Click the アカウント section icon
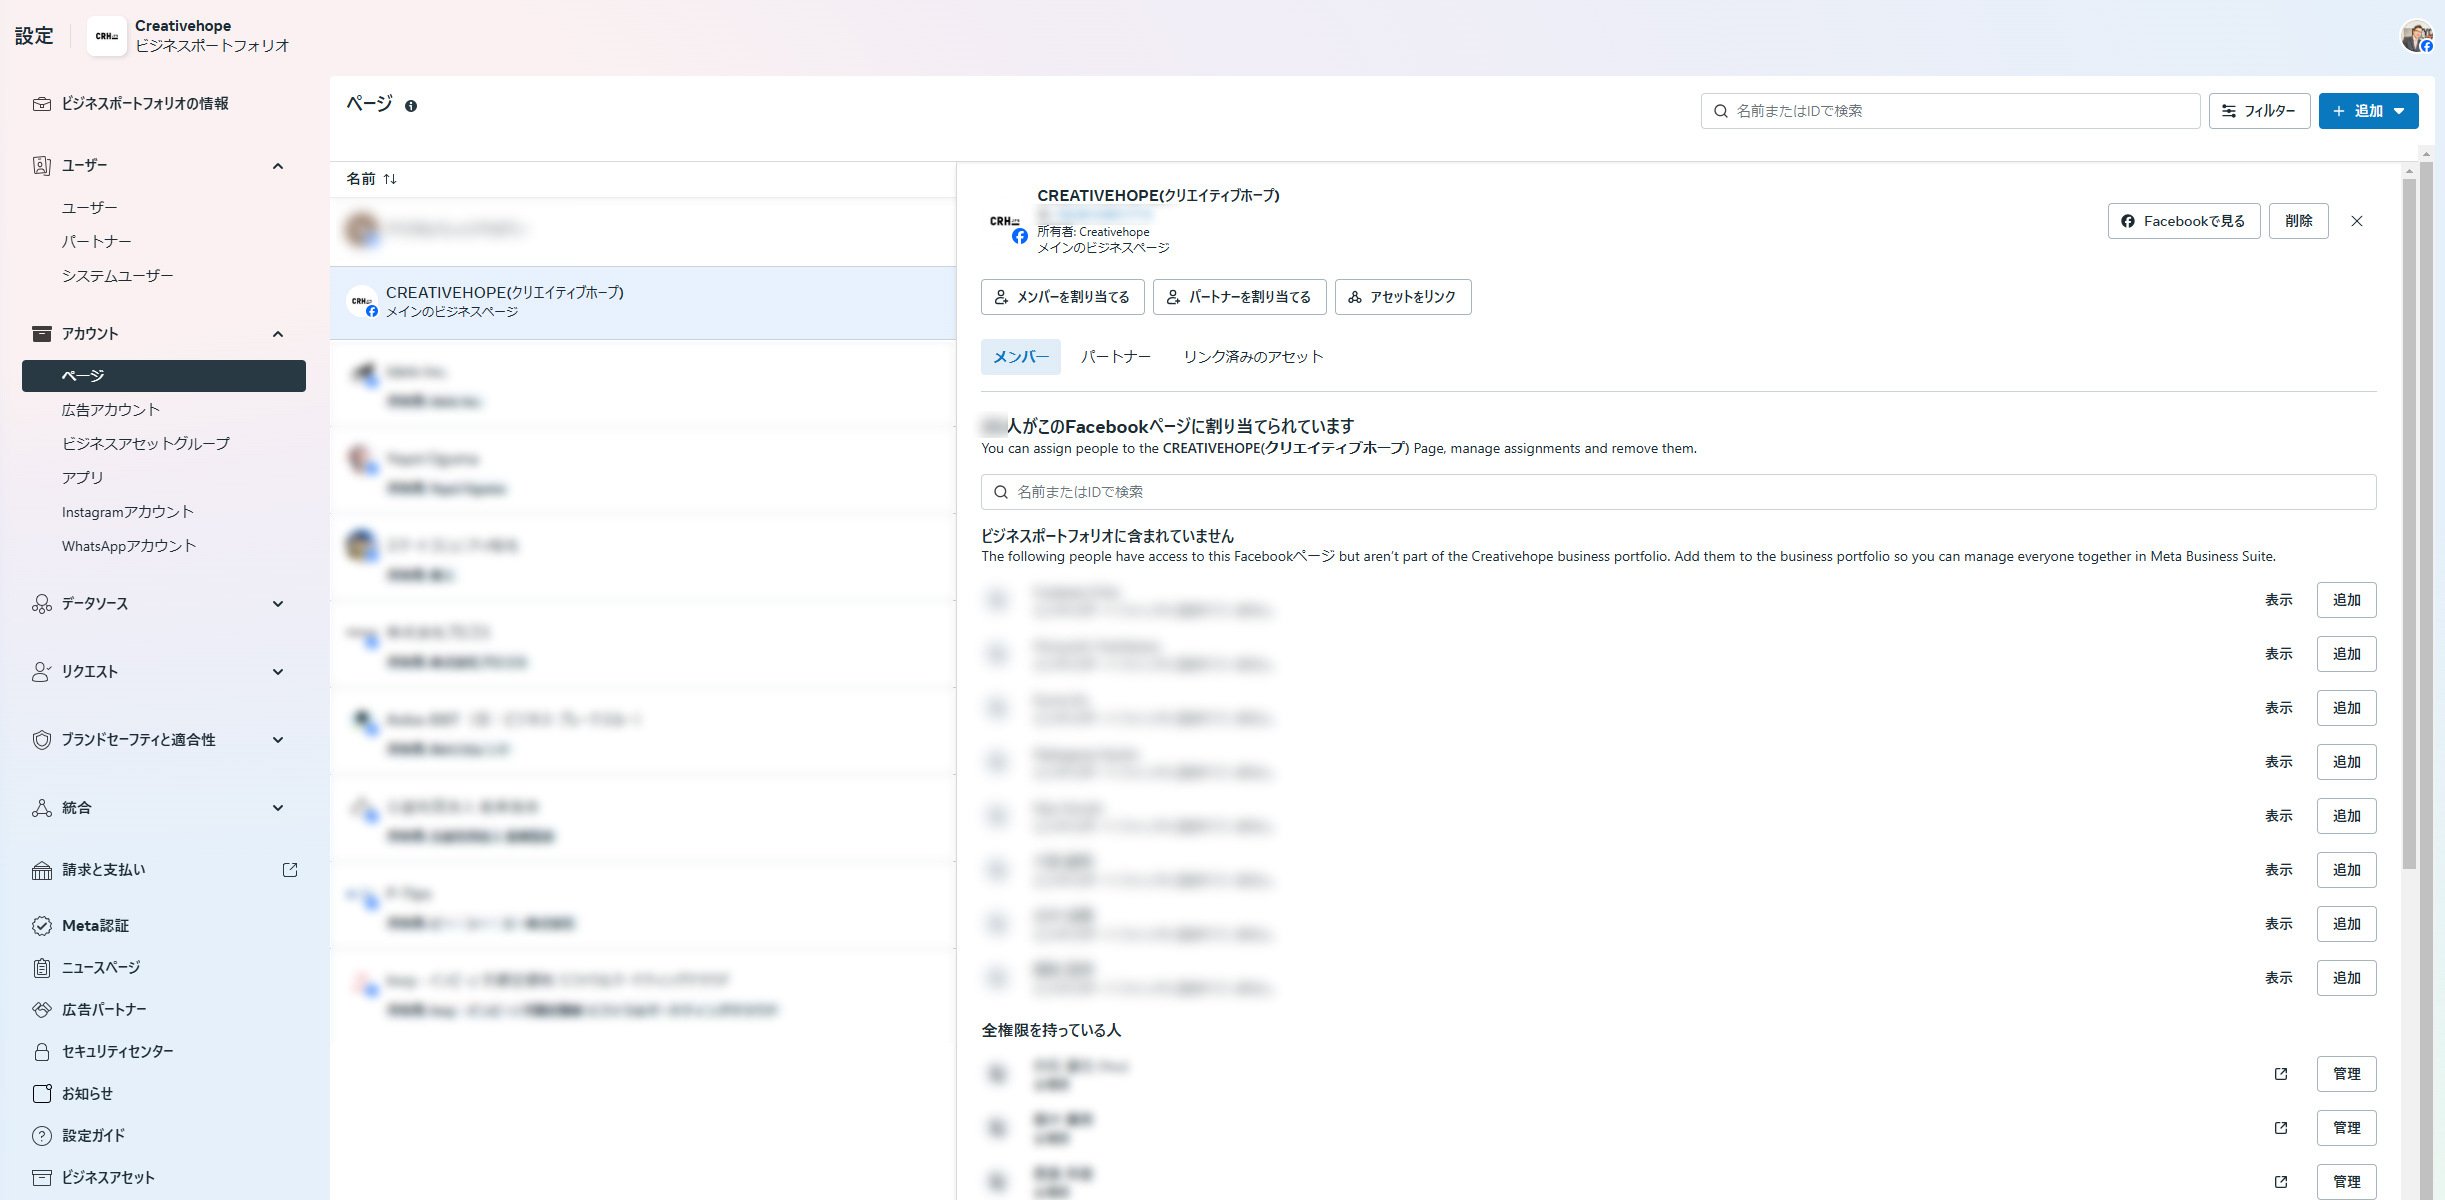Viewport: 2445px width, 1200px height. [42, 334]
